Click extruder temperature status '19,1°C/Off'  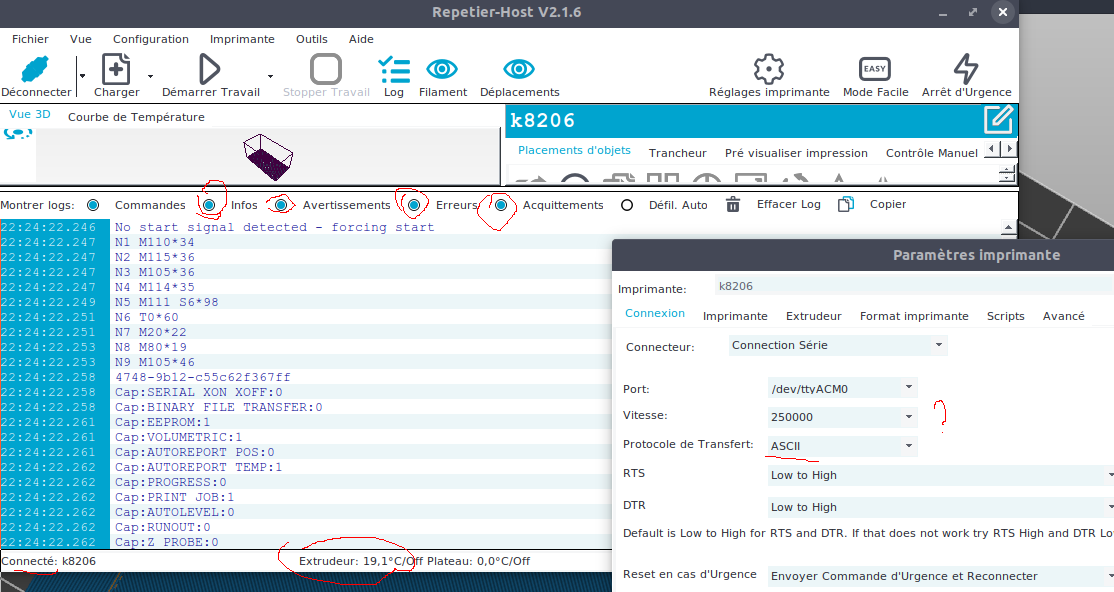pyautogui.click(x=393, y=561)
